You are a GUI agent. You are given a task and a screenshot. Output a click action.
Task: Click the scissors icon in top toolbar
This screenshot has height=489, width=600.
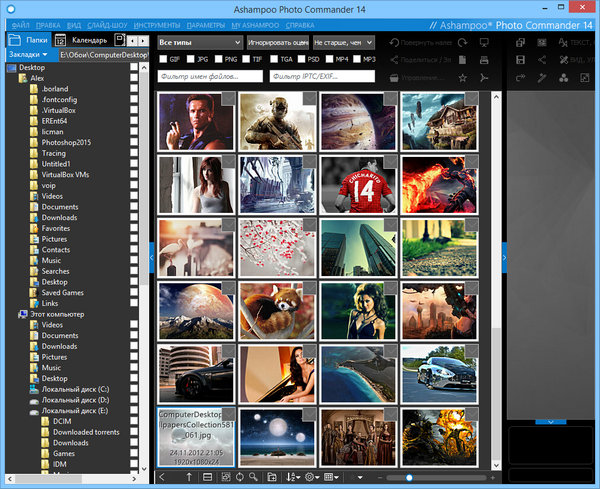(x=484, y=77)
